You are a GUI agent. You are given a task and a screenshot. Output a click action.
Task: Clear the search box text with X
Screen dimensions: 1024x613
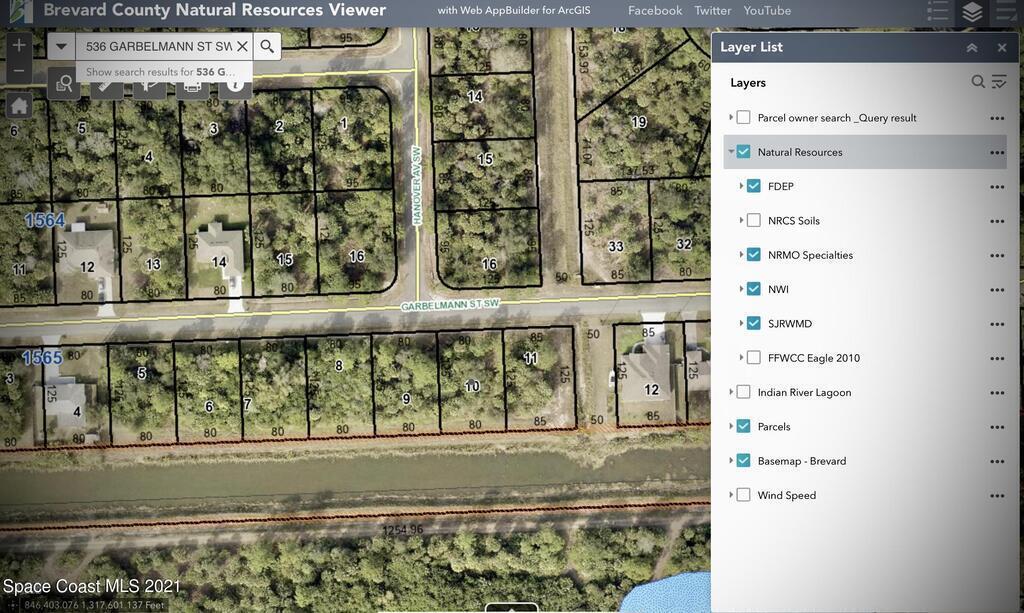[x=242, y=46]
